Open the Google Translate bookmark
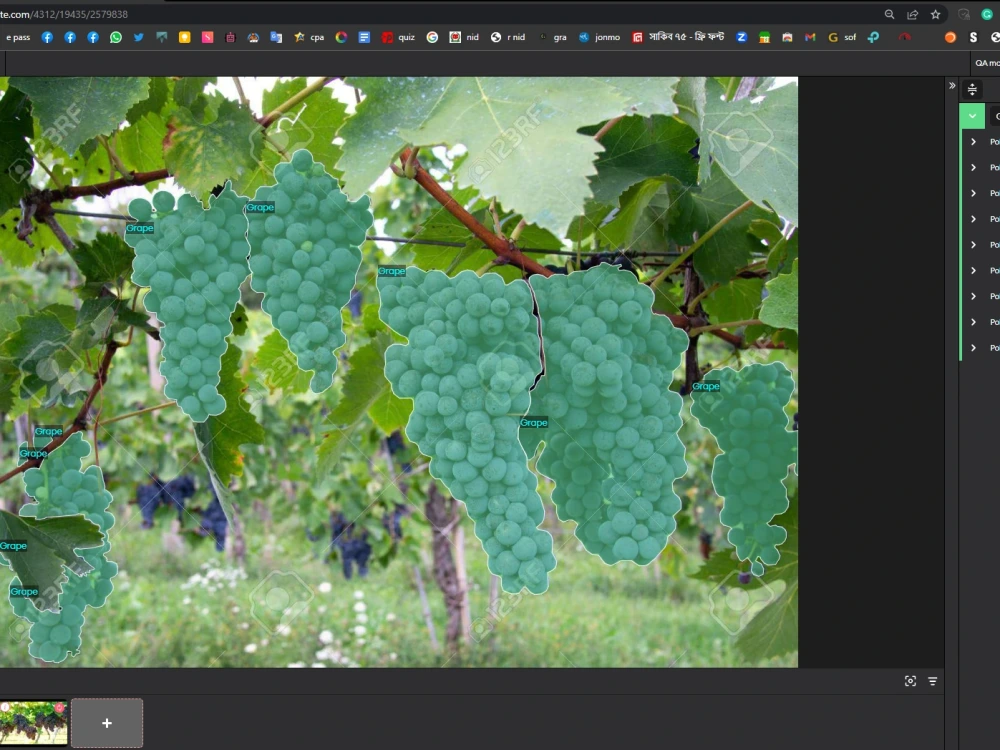Image resolution: width=1000 pixels, height=750 pixels. click(x=276, y=37)
